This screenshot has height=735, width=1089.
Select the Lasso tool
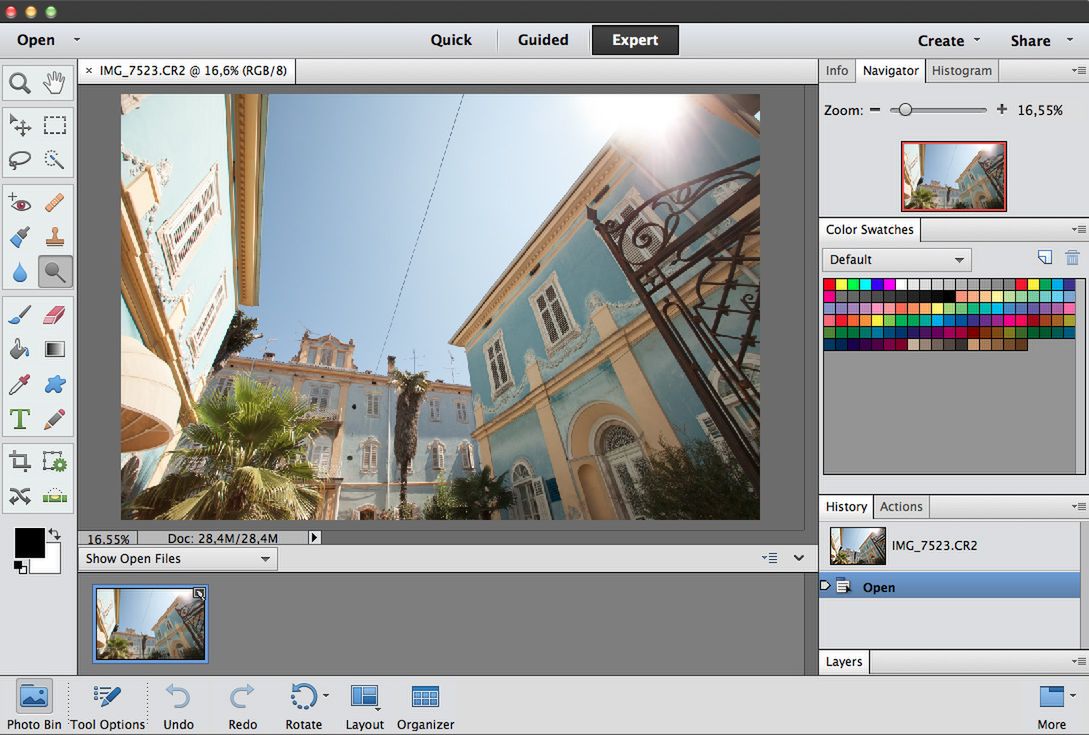tap(20, 159)
